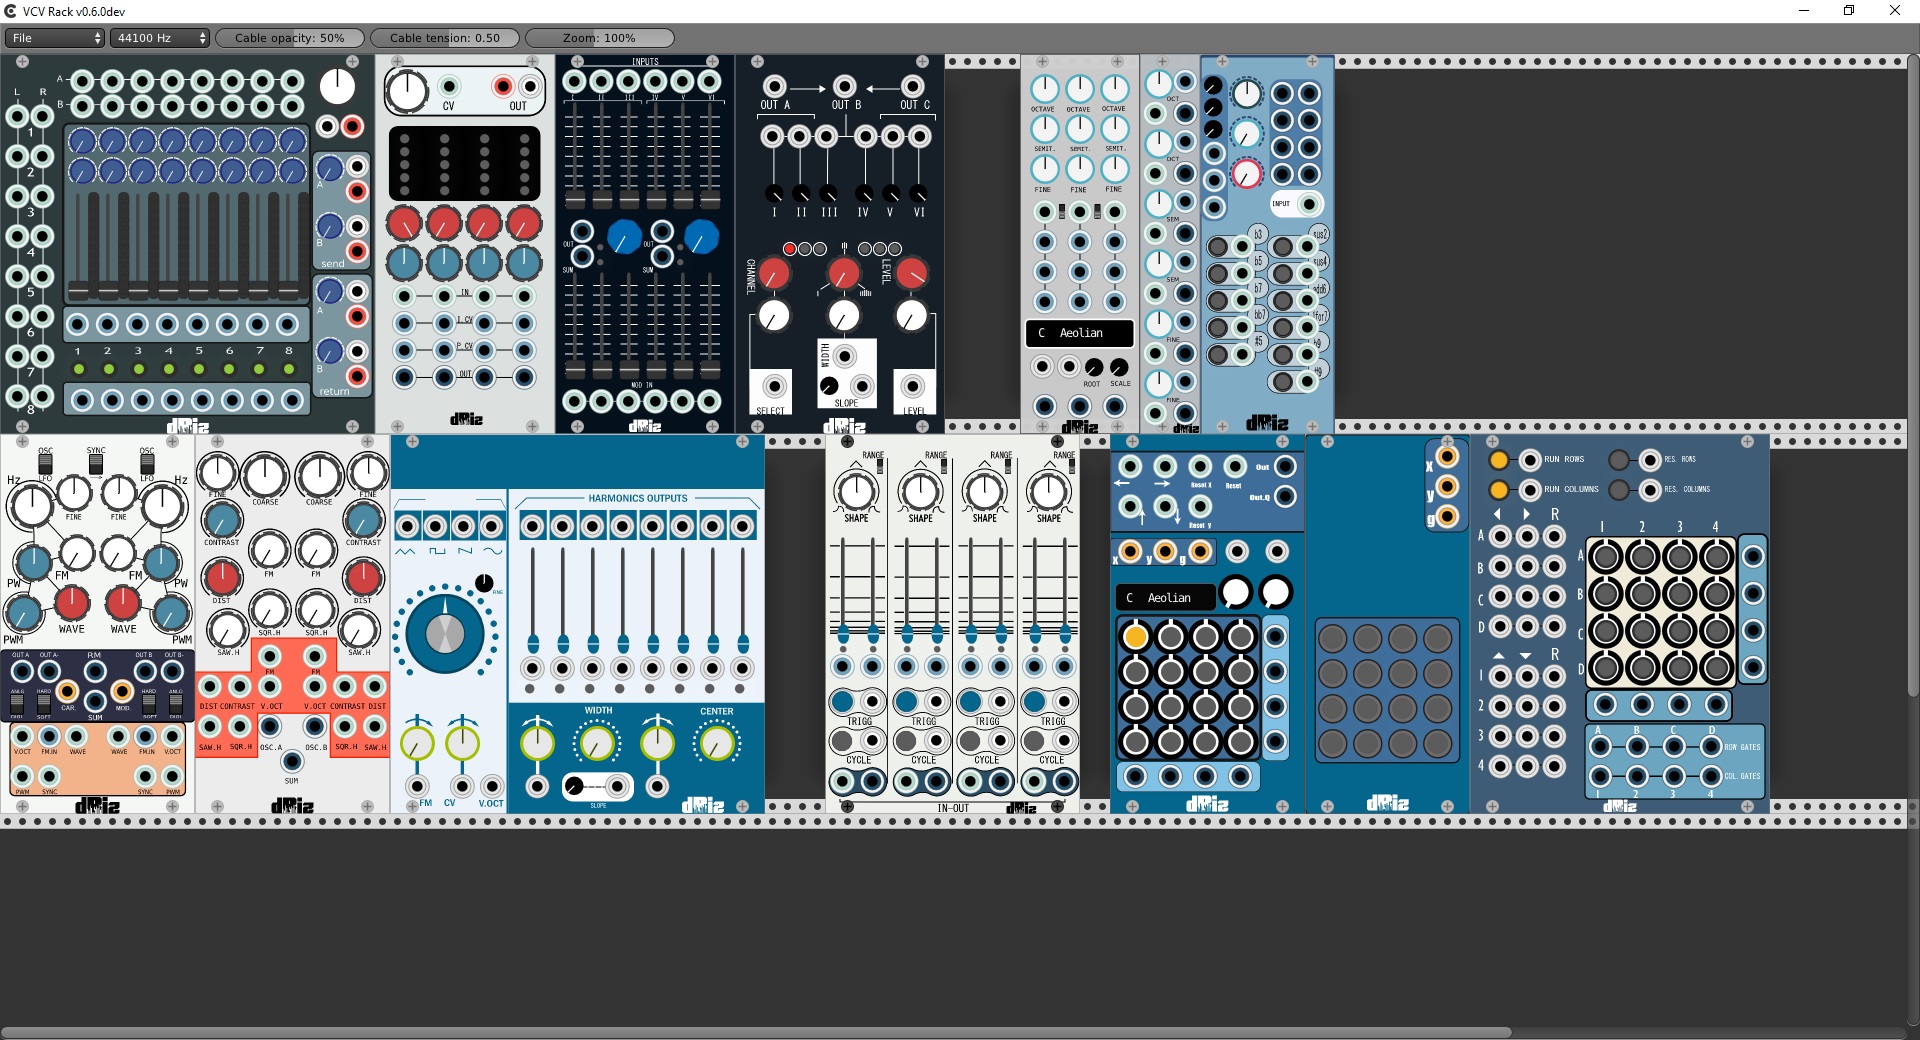This screenshot has height=1040, width=1920.
Task: Click the CENTER knob on harmonics module
Action: tap(716, 743)
